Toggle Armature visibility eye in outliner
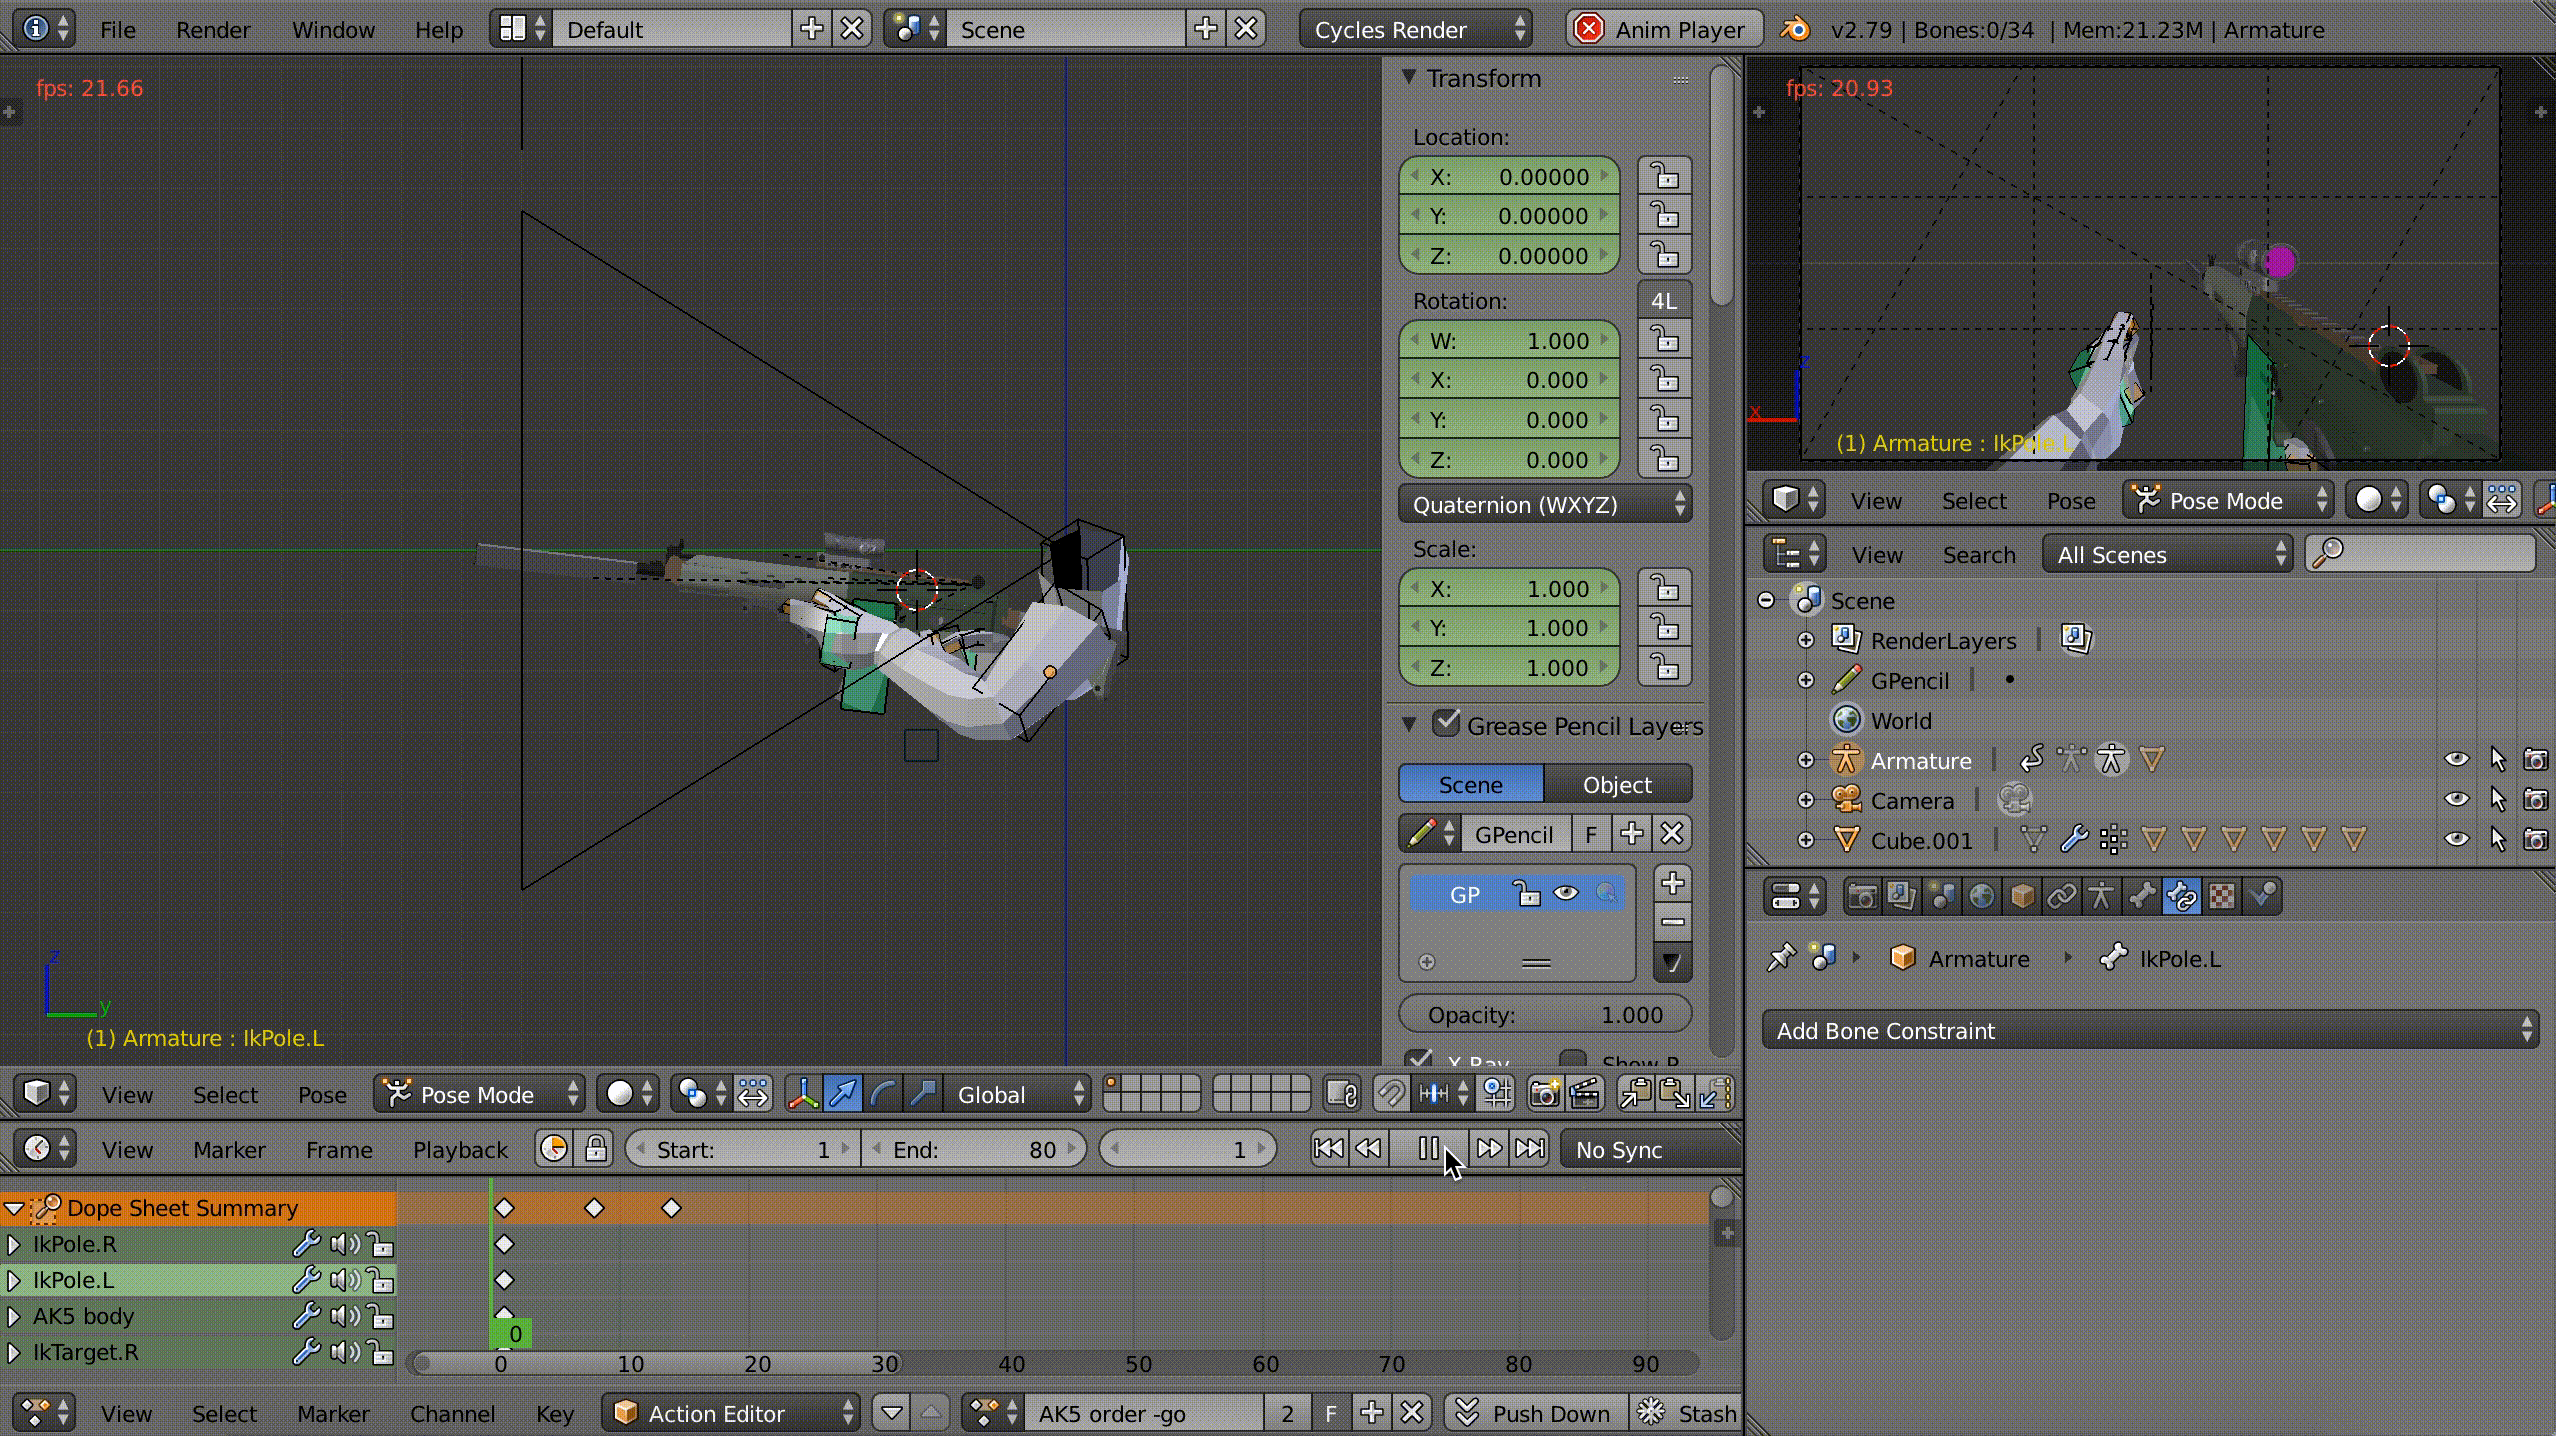This screenshot has width=2556, height=1436. pyautogui.click(x=2456, y=760)
